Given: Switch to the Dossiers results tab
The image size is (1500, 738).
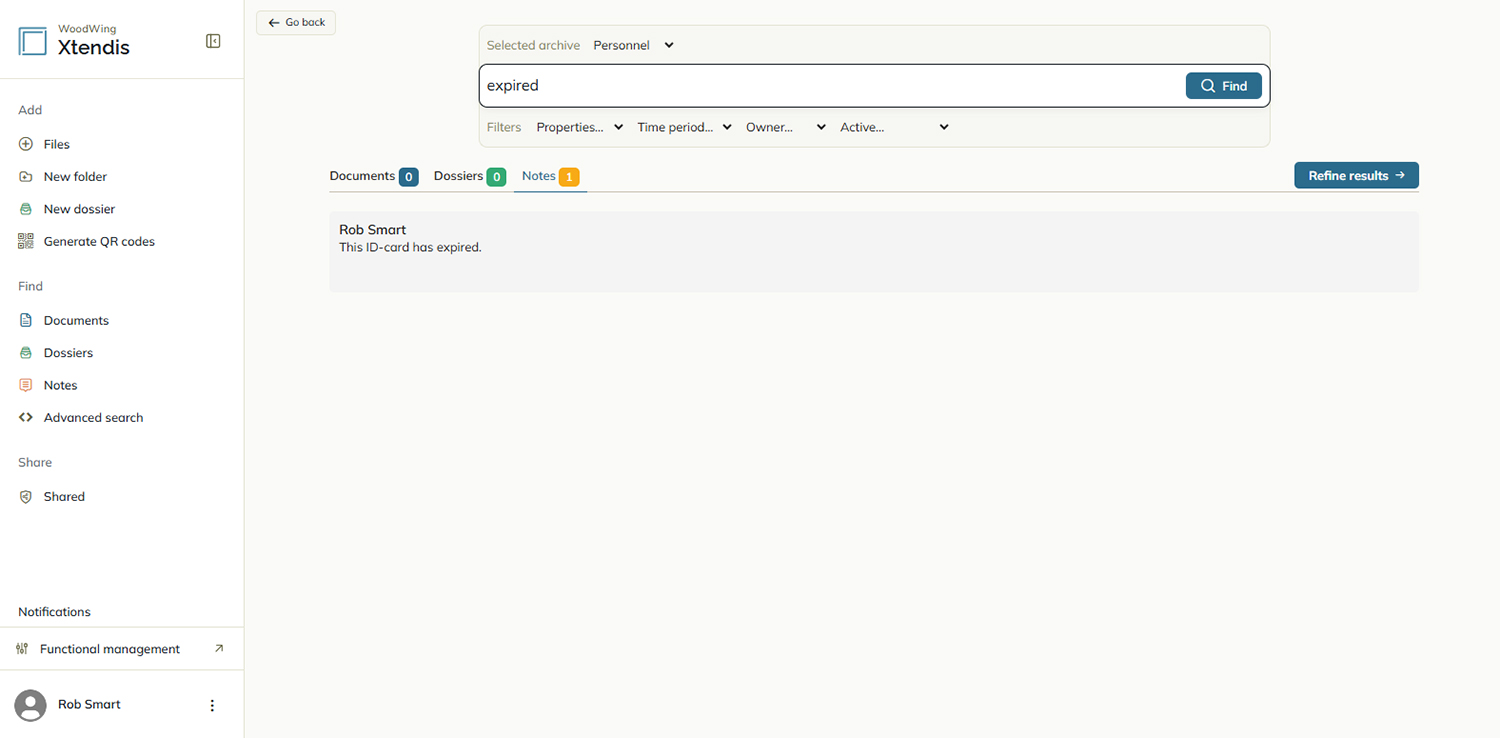Looking at the screenshot, I should 470,176.
